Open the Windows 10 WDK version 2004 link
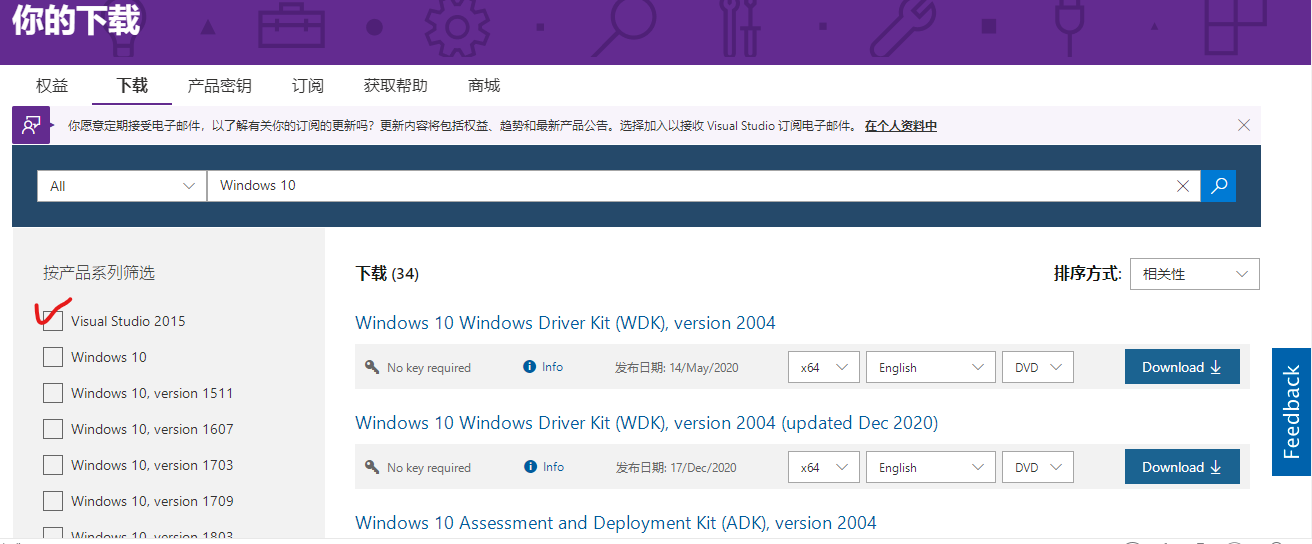The width and height of the screenshot is (1312, 544). [565, 323]
